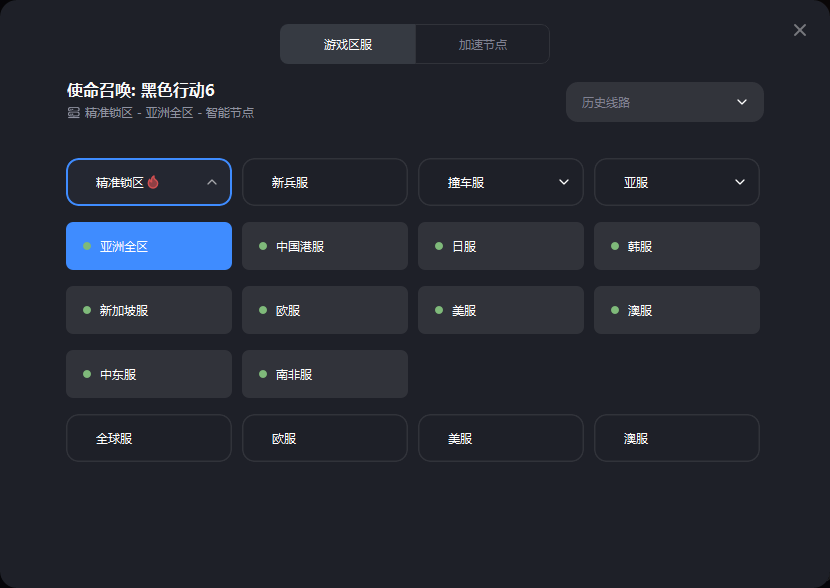This screenshot has height=588, width=830.
Task: Choose the 韩服 region
Action: click(677, 246)
